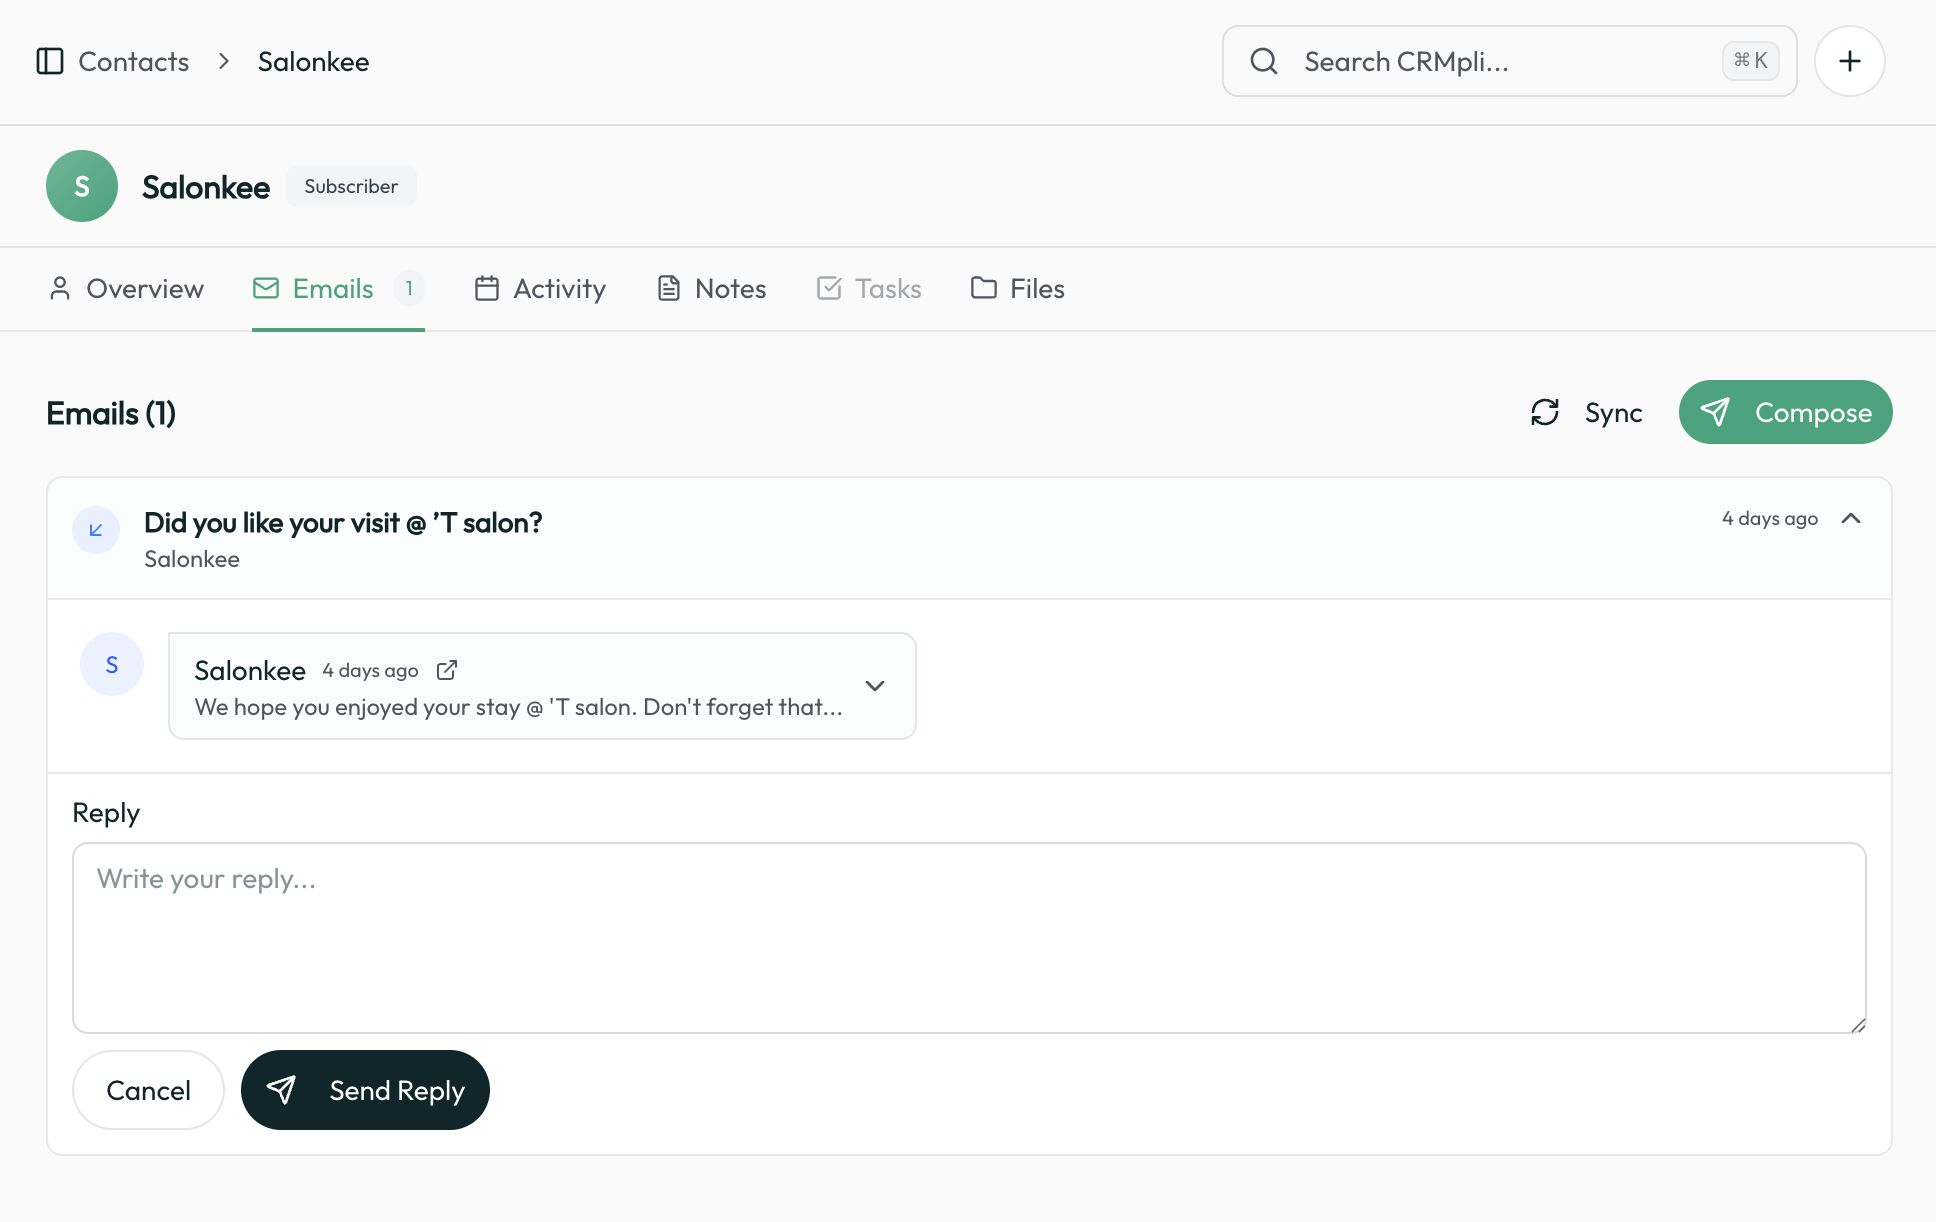Open the Notes tab
The image size is (1936, 1222).
click(x=711, y=289)
